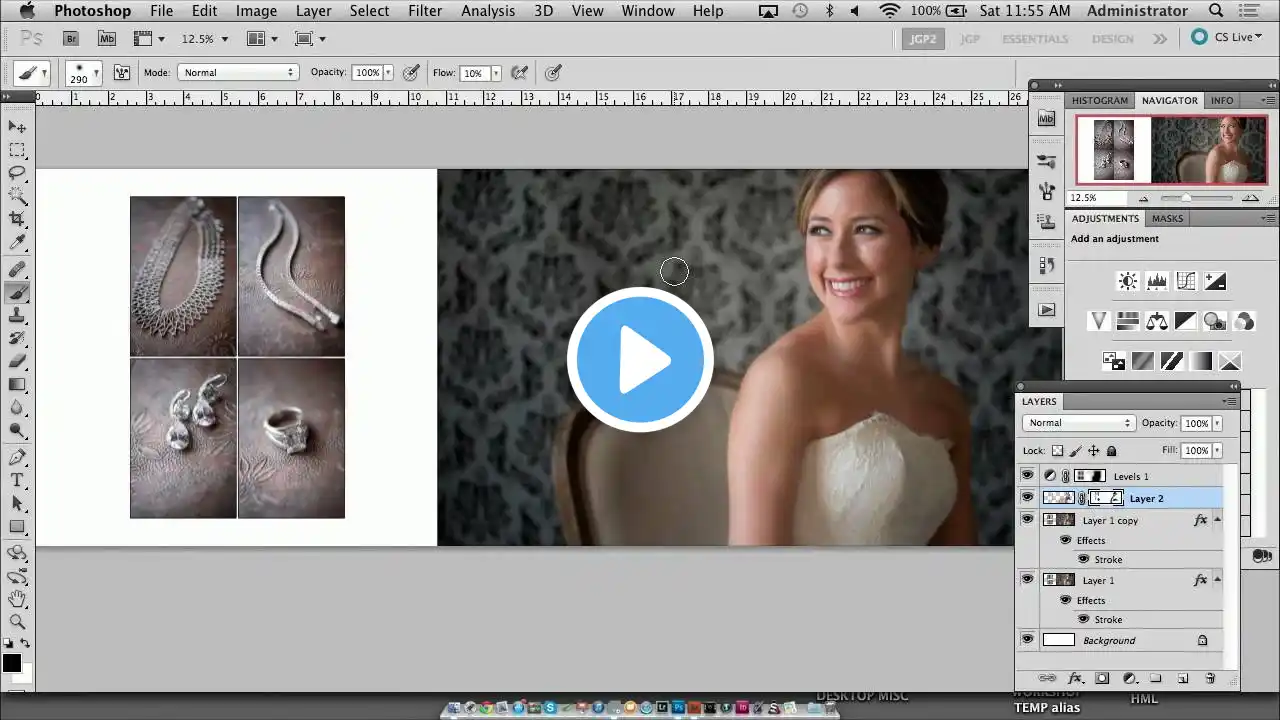Image resolution: width=1280 pixels, height=720 pixels.
Task: Hide the Levels 1 layer
Action: [x=1027, y=476]
